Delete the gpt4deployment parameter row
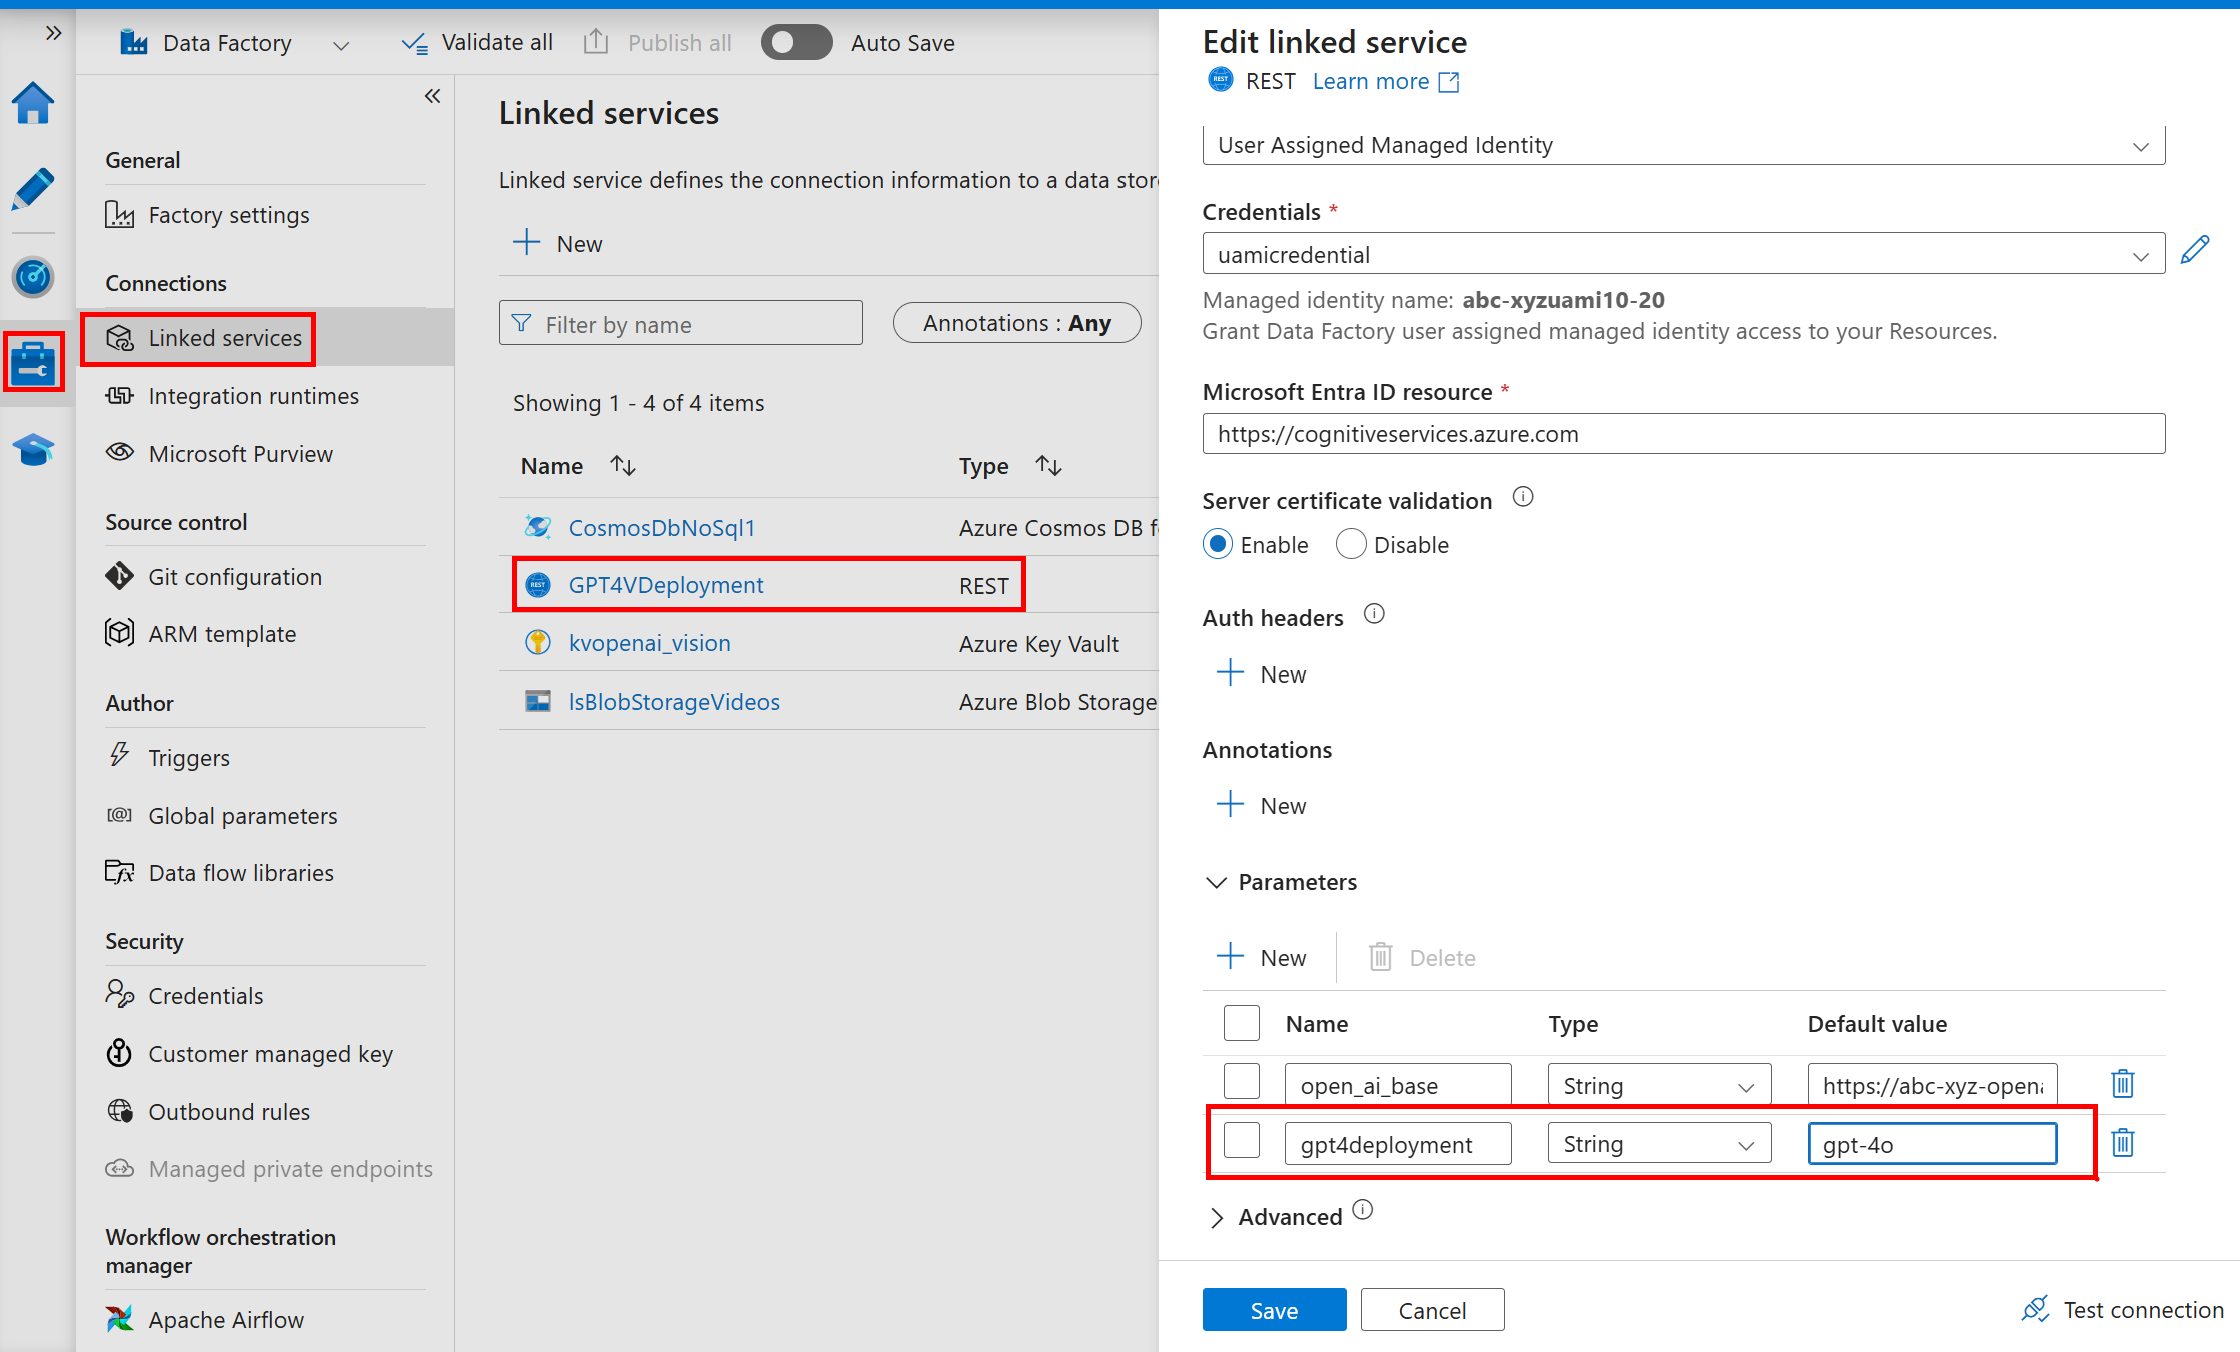 pyautogui.click(x=2122, y=1142)
